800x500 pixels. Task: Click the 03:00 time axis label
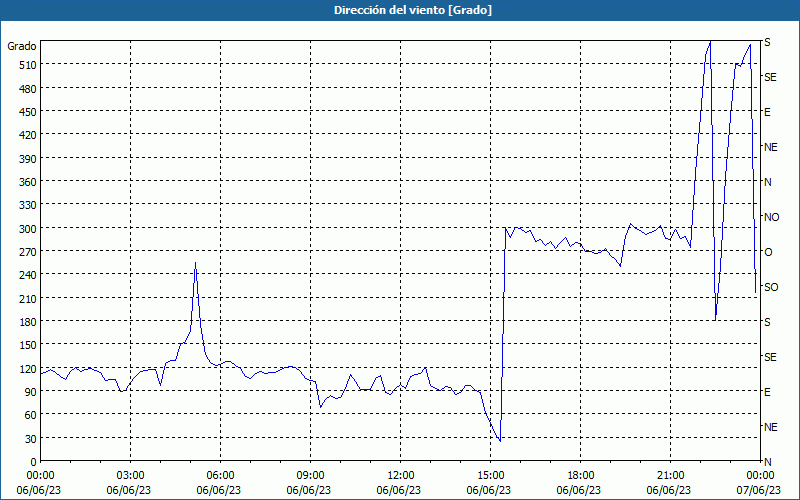click(131, 476)
